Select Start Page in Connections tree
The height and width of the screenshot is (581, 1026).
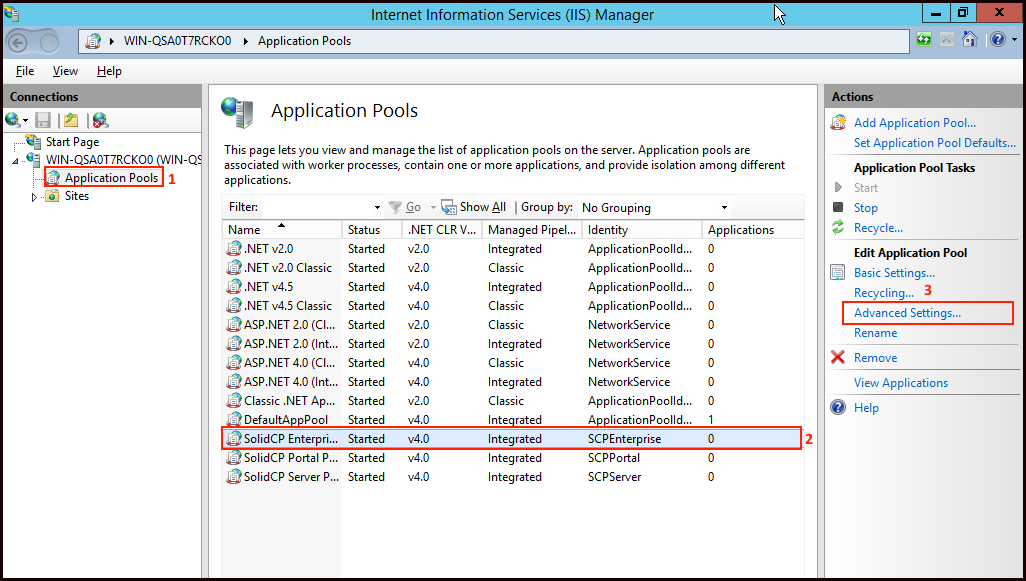coord(72,142)
